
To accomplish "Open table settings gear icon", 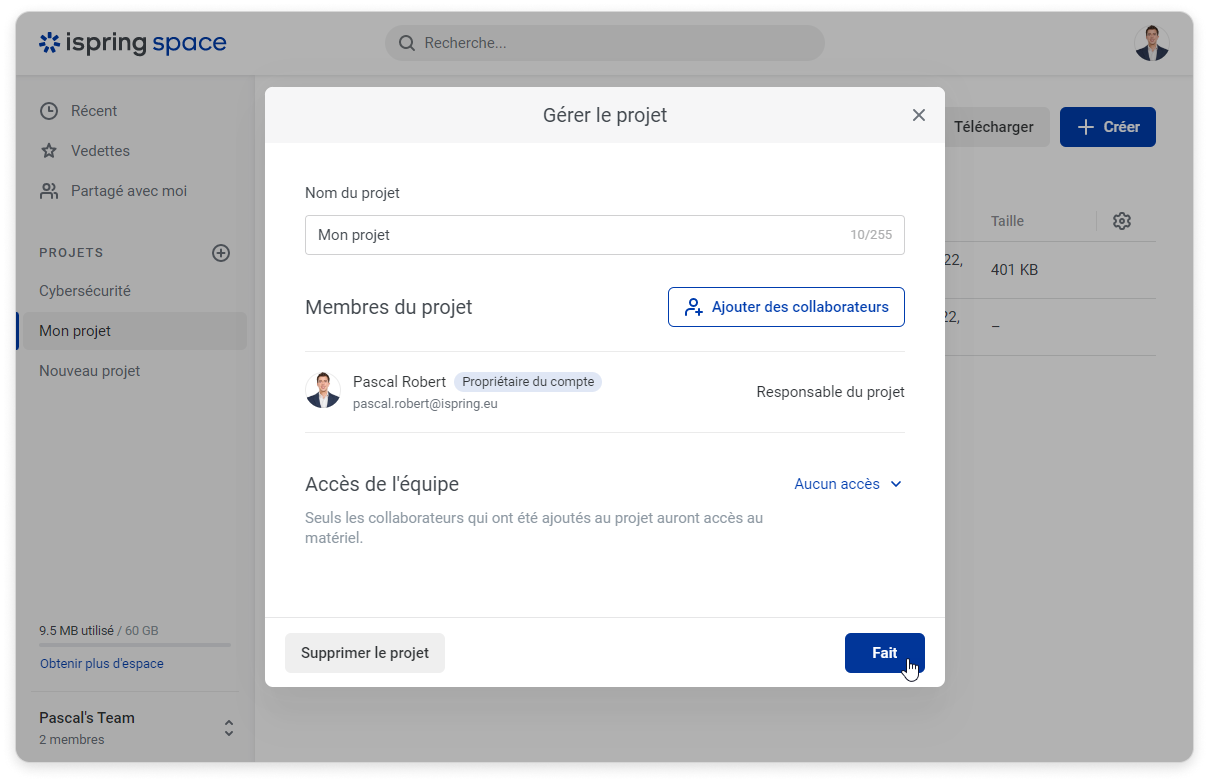I will (x=1122, y=221).
